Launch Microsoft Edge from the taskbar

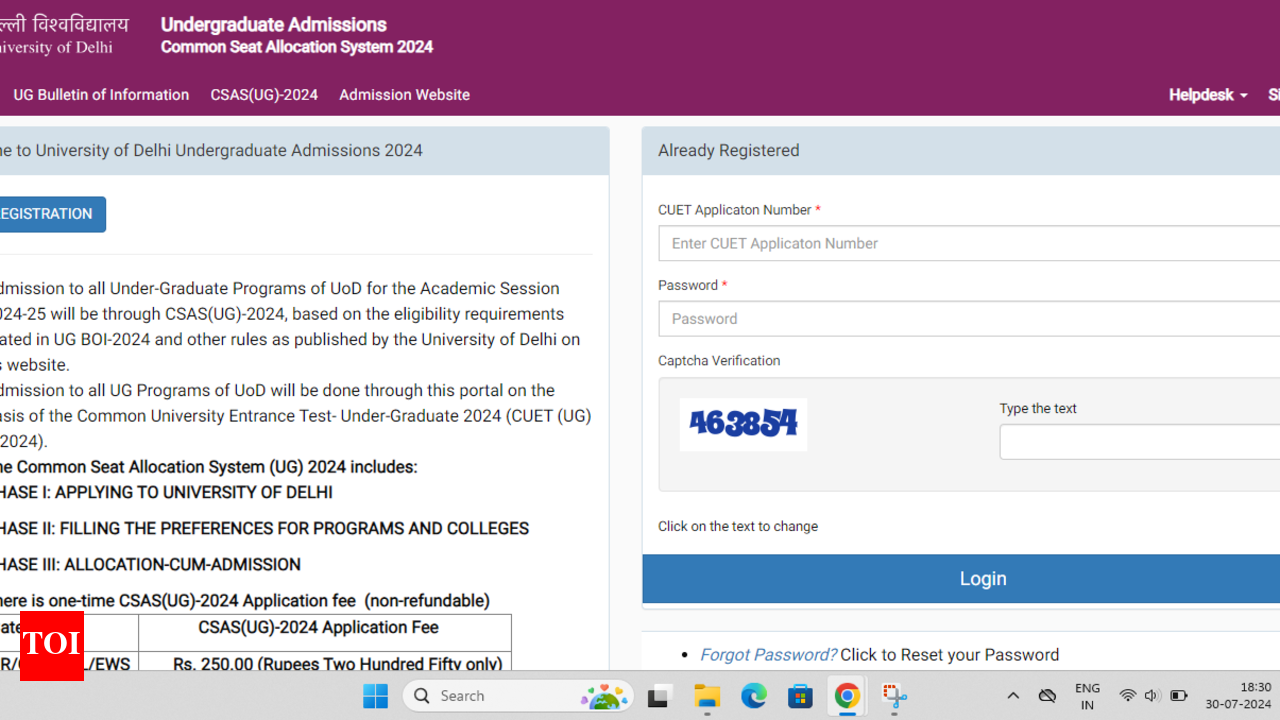pos(754,696)
